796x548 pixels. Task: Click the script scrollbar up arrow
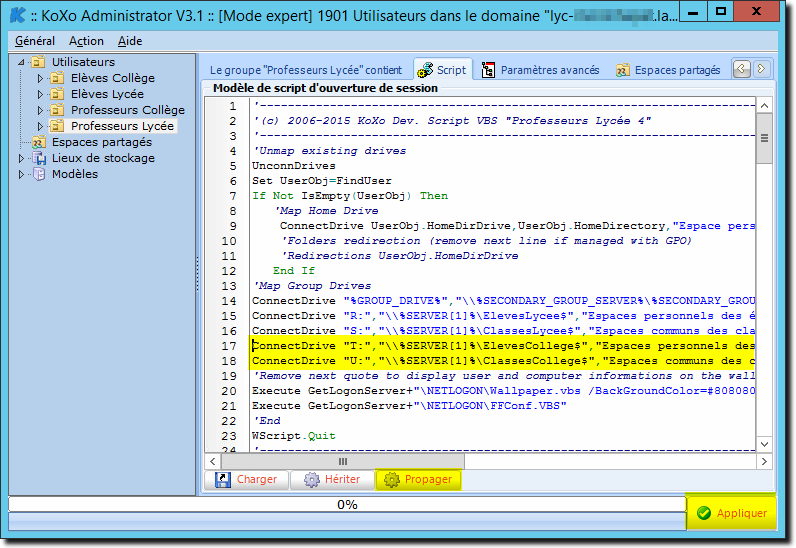tap(764, 106)
